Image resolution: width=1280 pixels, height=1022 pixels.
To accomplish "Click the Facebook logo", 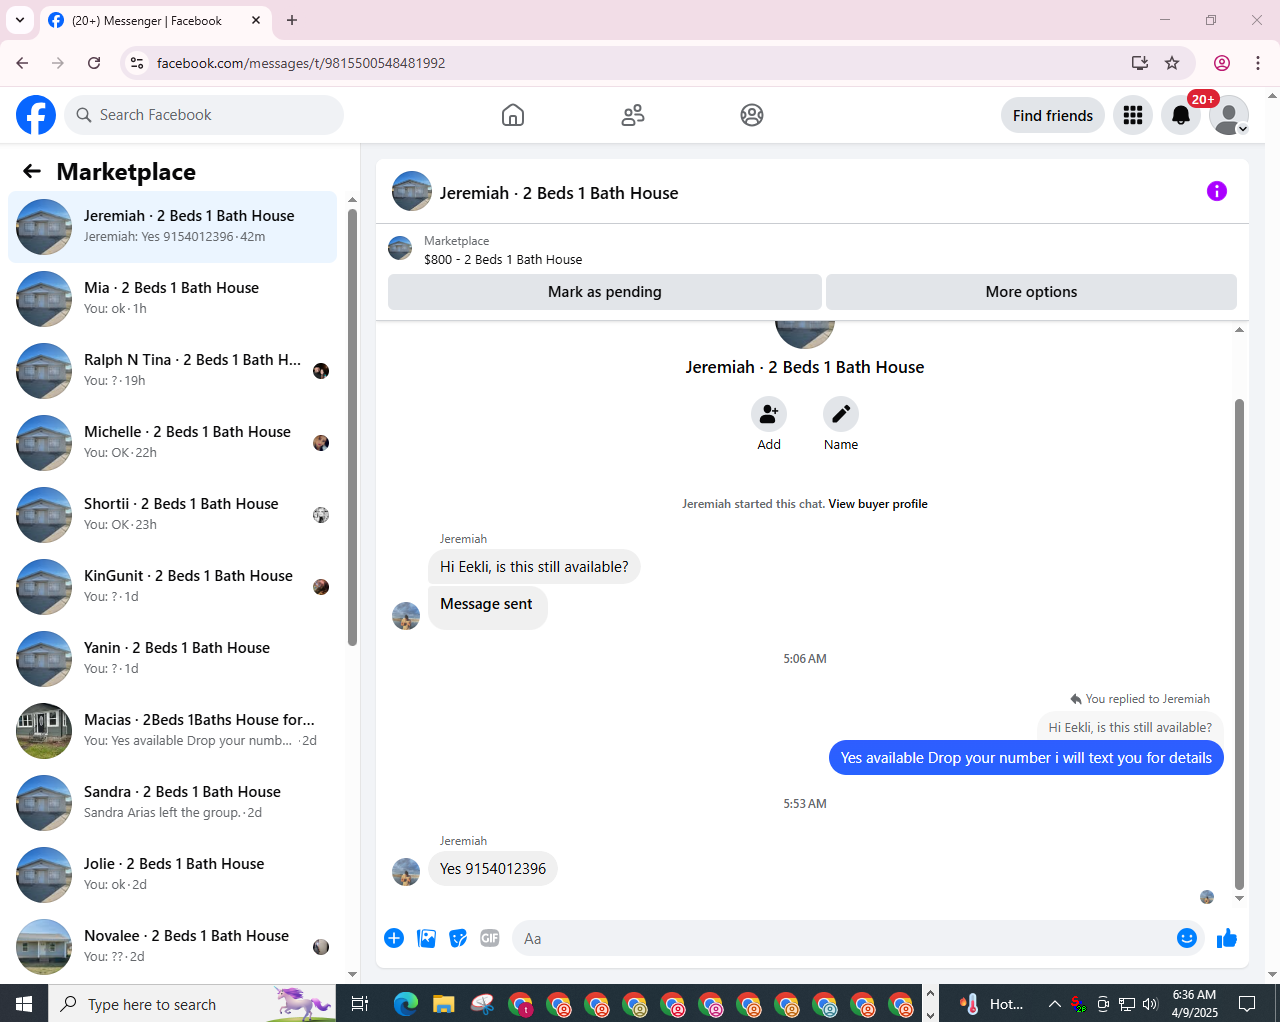I will pyautogui.click(x=36, y=115).
